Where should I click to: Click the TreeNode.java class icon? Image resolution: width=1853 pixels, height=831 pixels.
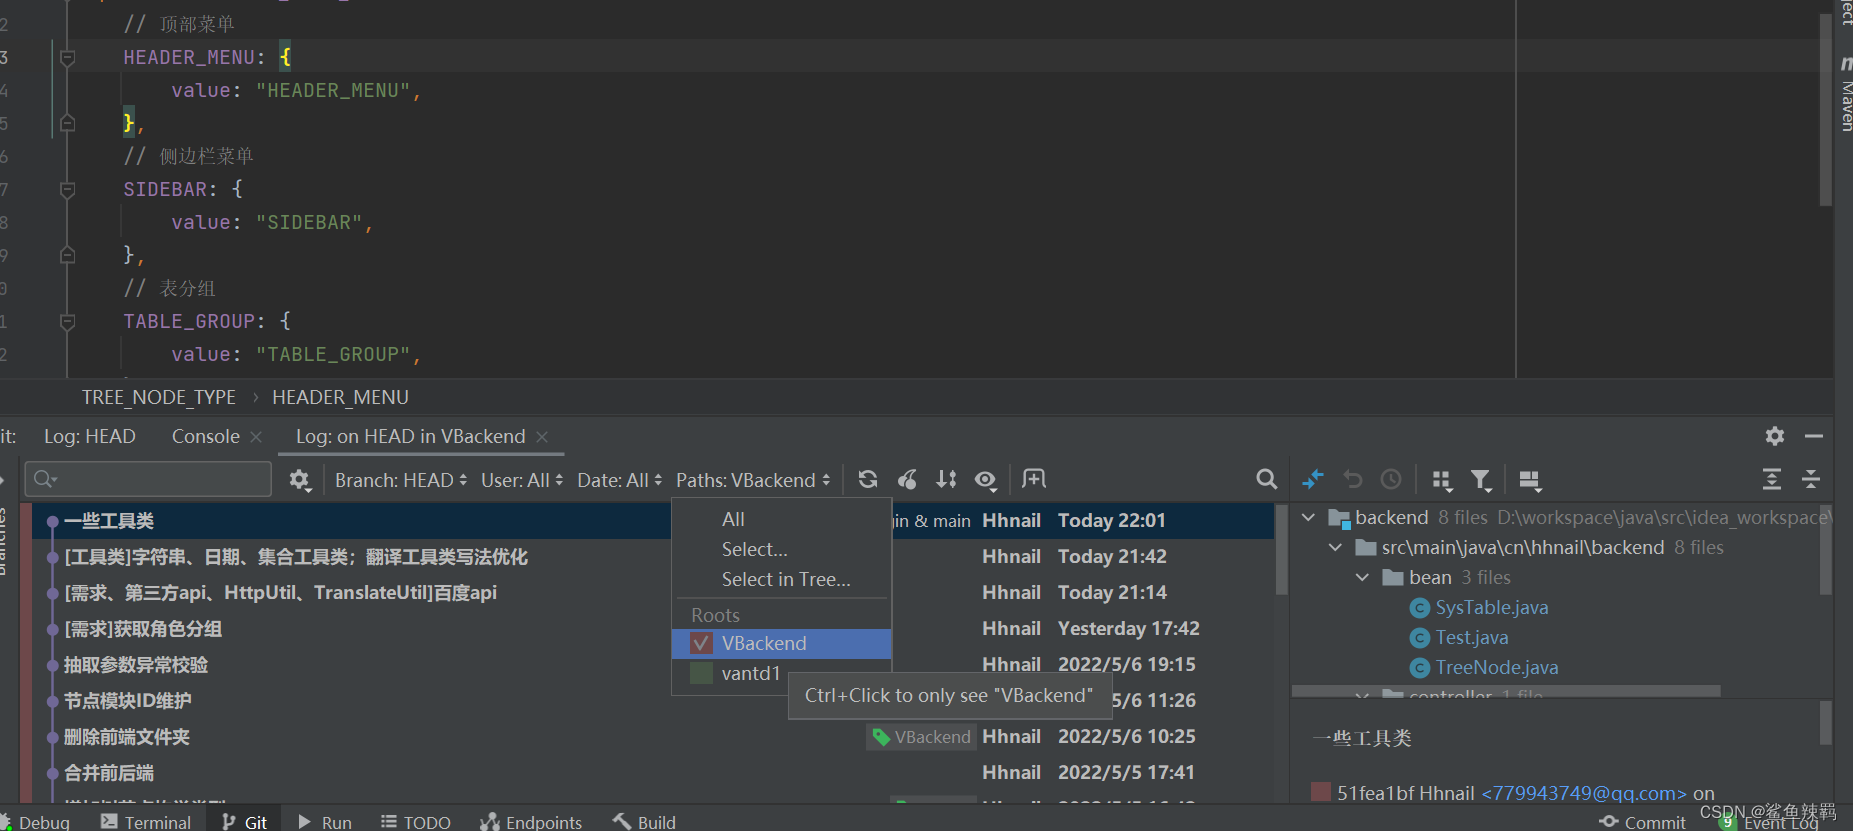coord(1419,668)
